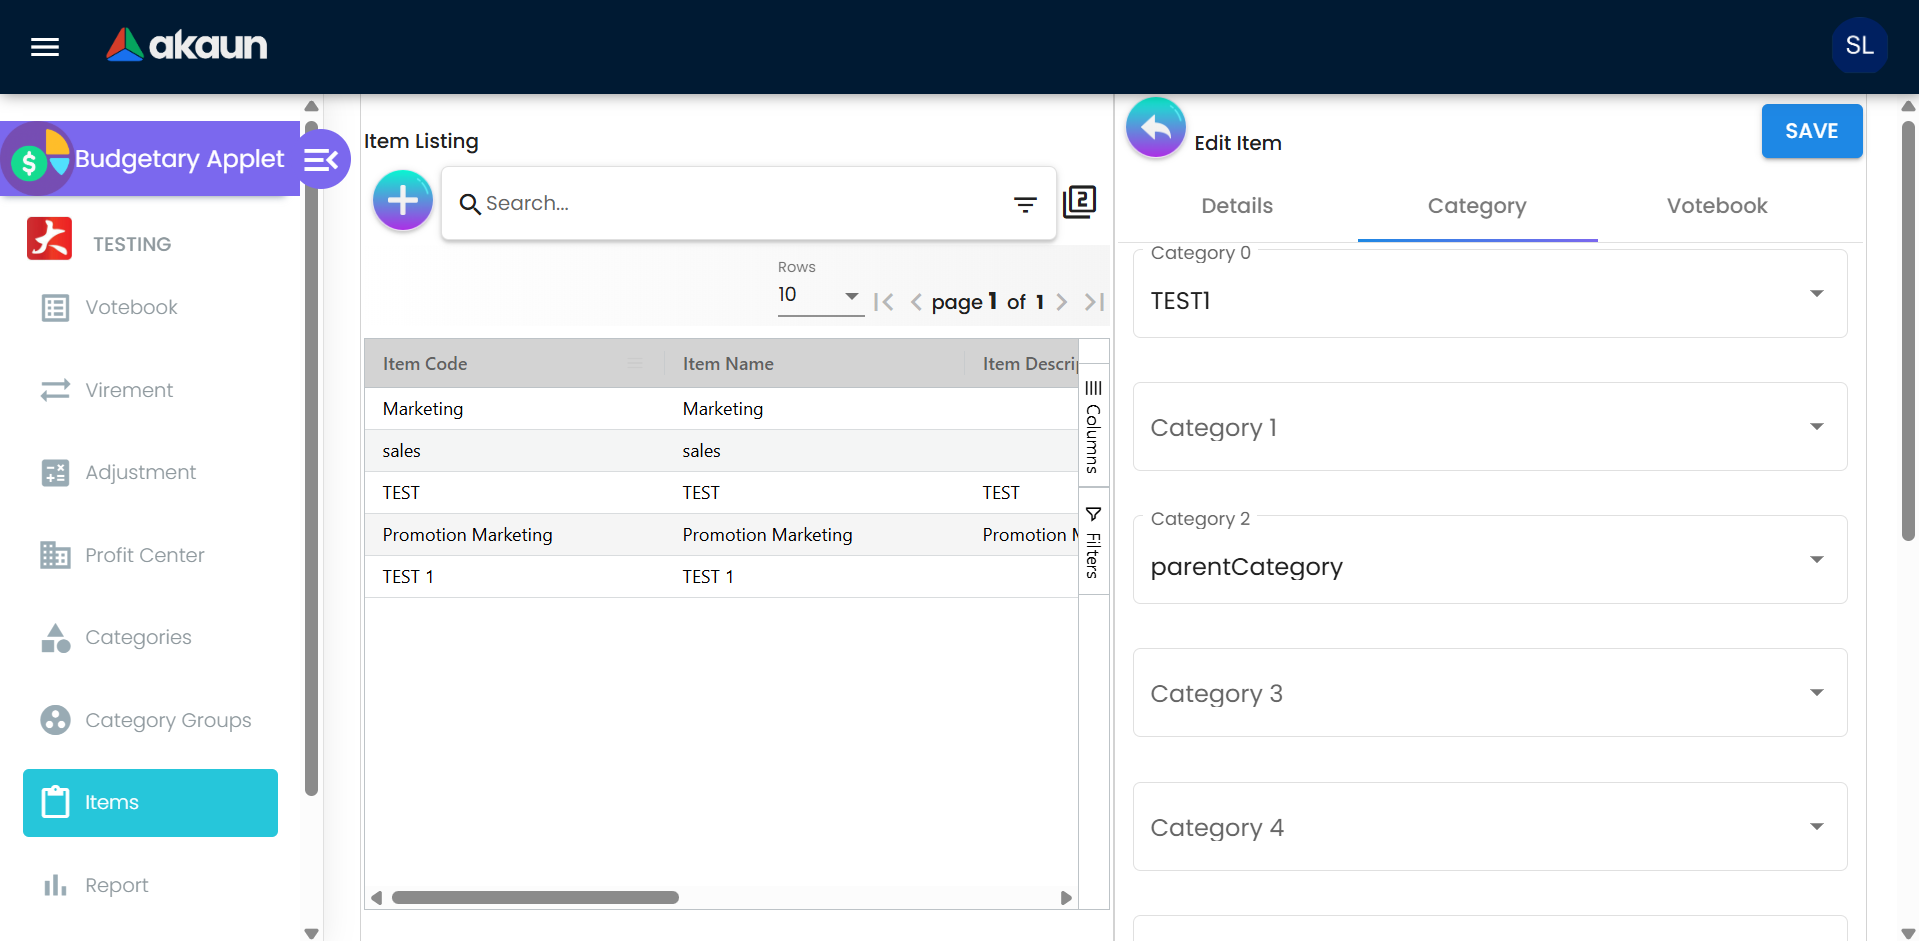
Task: Toggle the Filters side panel
Action: click(x=1093, y=542)
